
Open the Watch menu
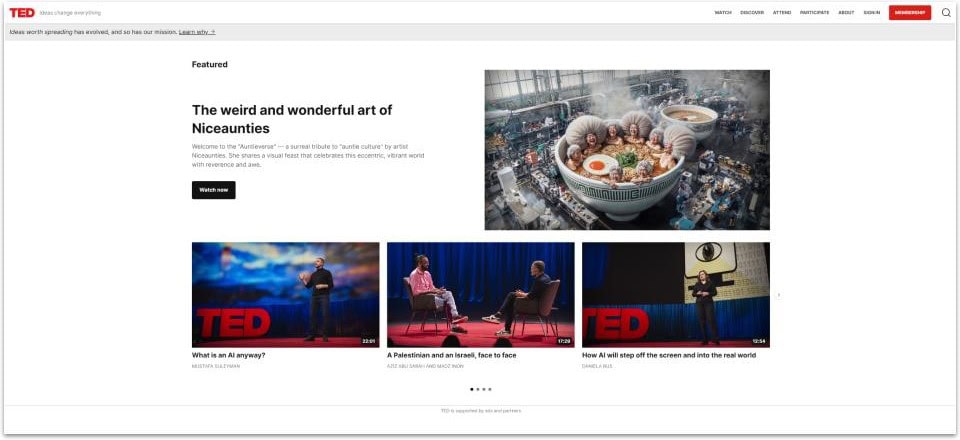point(723,13)
